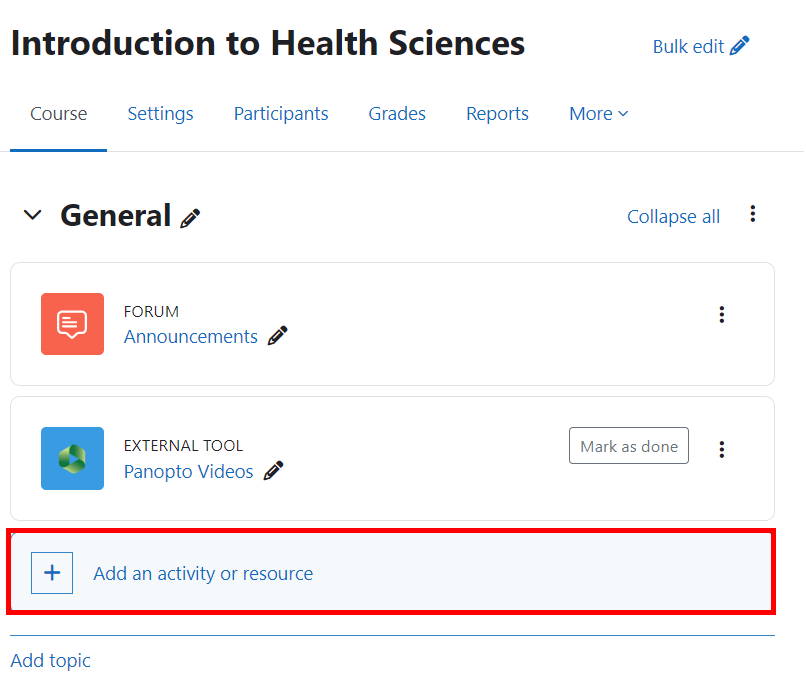
Task: Open the Announcements forum link
Action: (x=190, y=336)
